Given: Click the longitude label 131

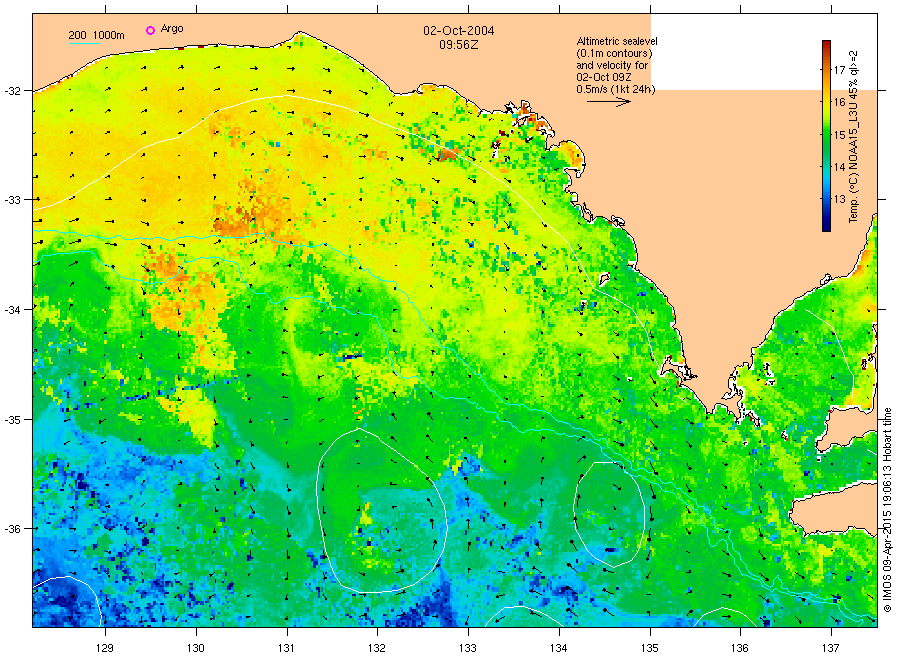Looking at the screenshot, I should click(286, 648).
